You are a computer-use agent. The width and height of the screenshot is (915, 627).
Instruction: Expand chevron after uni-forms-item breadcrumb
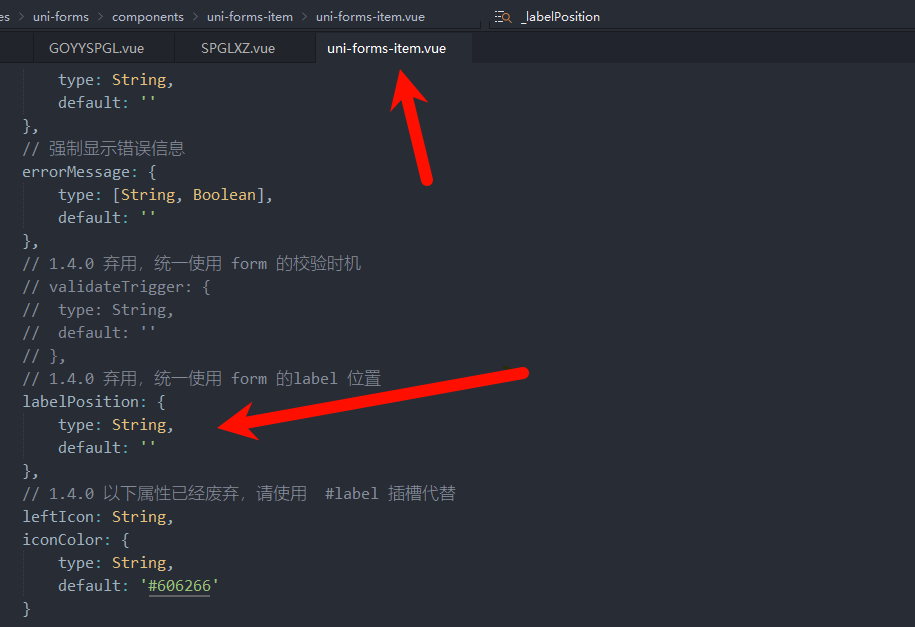[x=305, y=17]
